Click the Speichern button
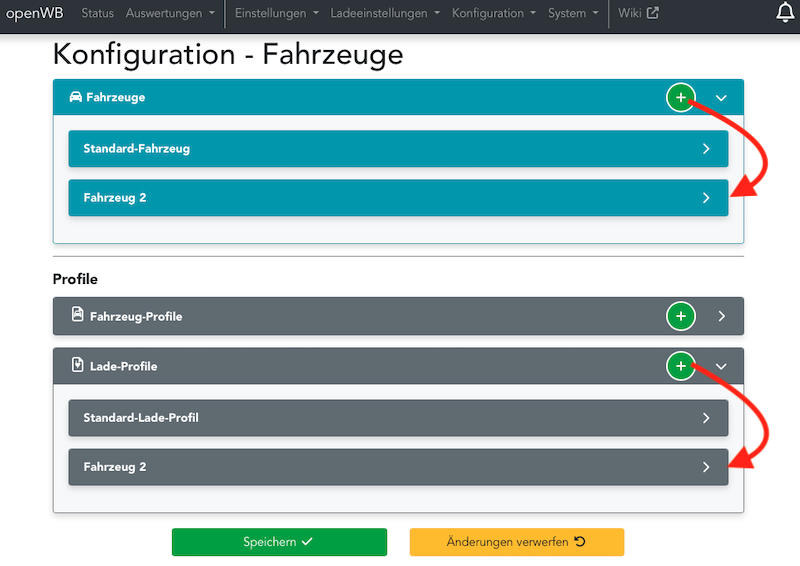The height and width of the screenshot is (566, 800). [x=279, y=542]
